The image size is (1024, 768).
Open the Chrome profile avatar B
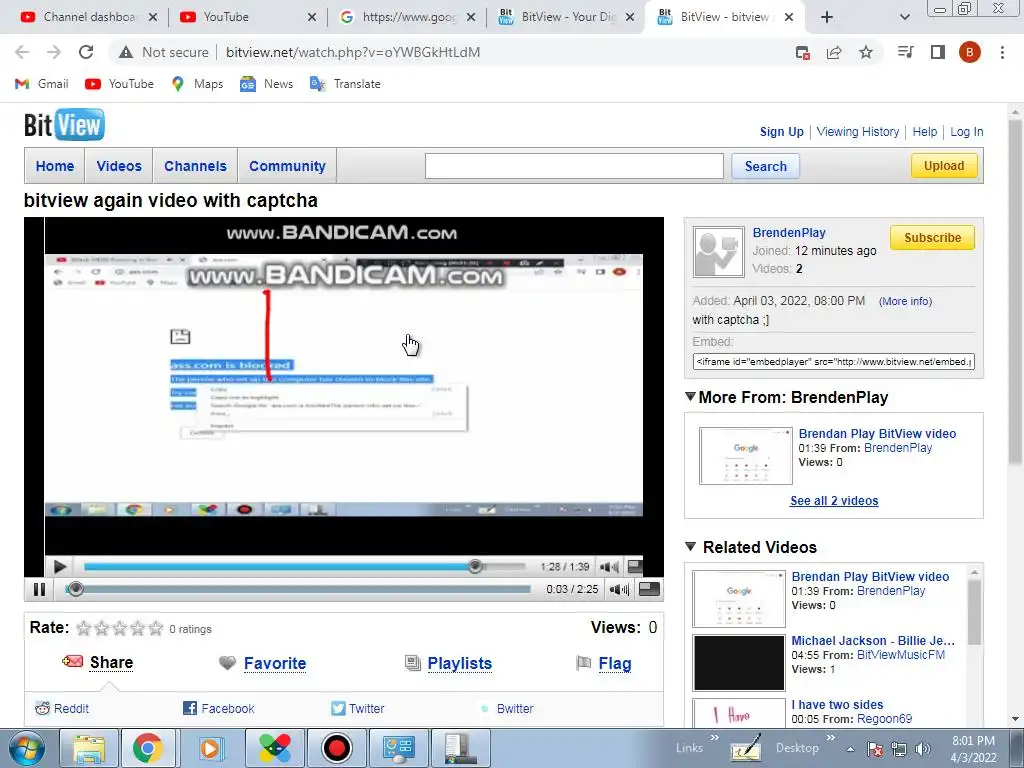[969, 52]
